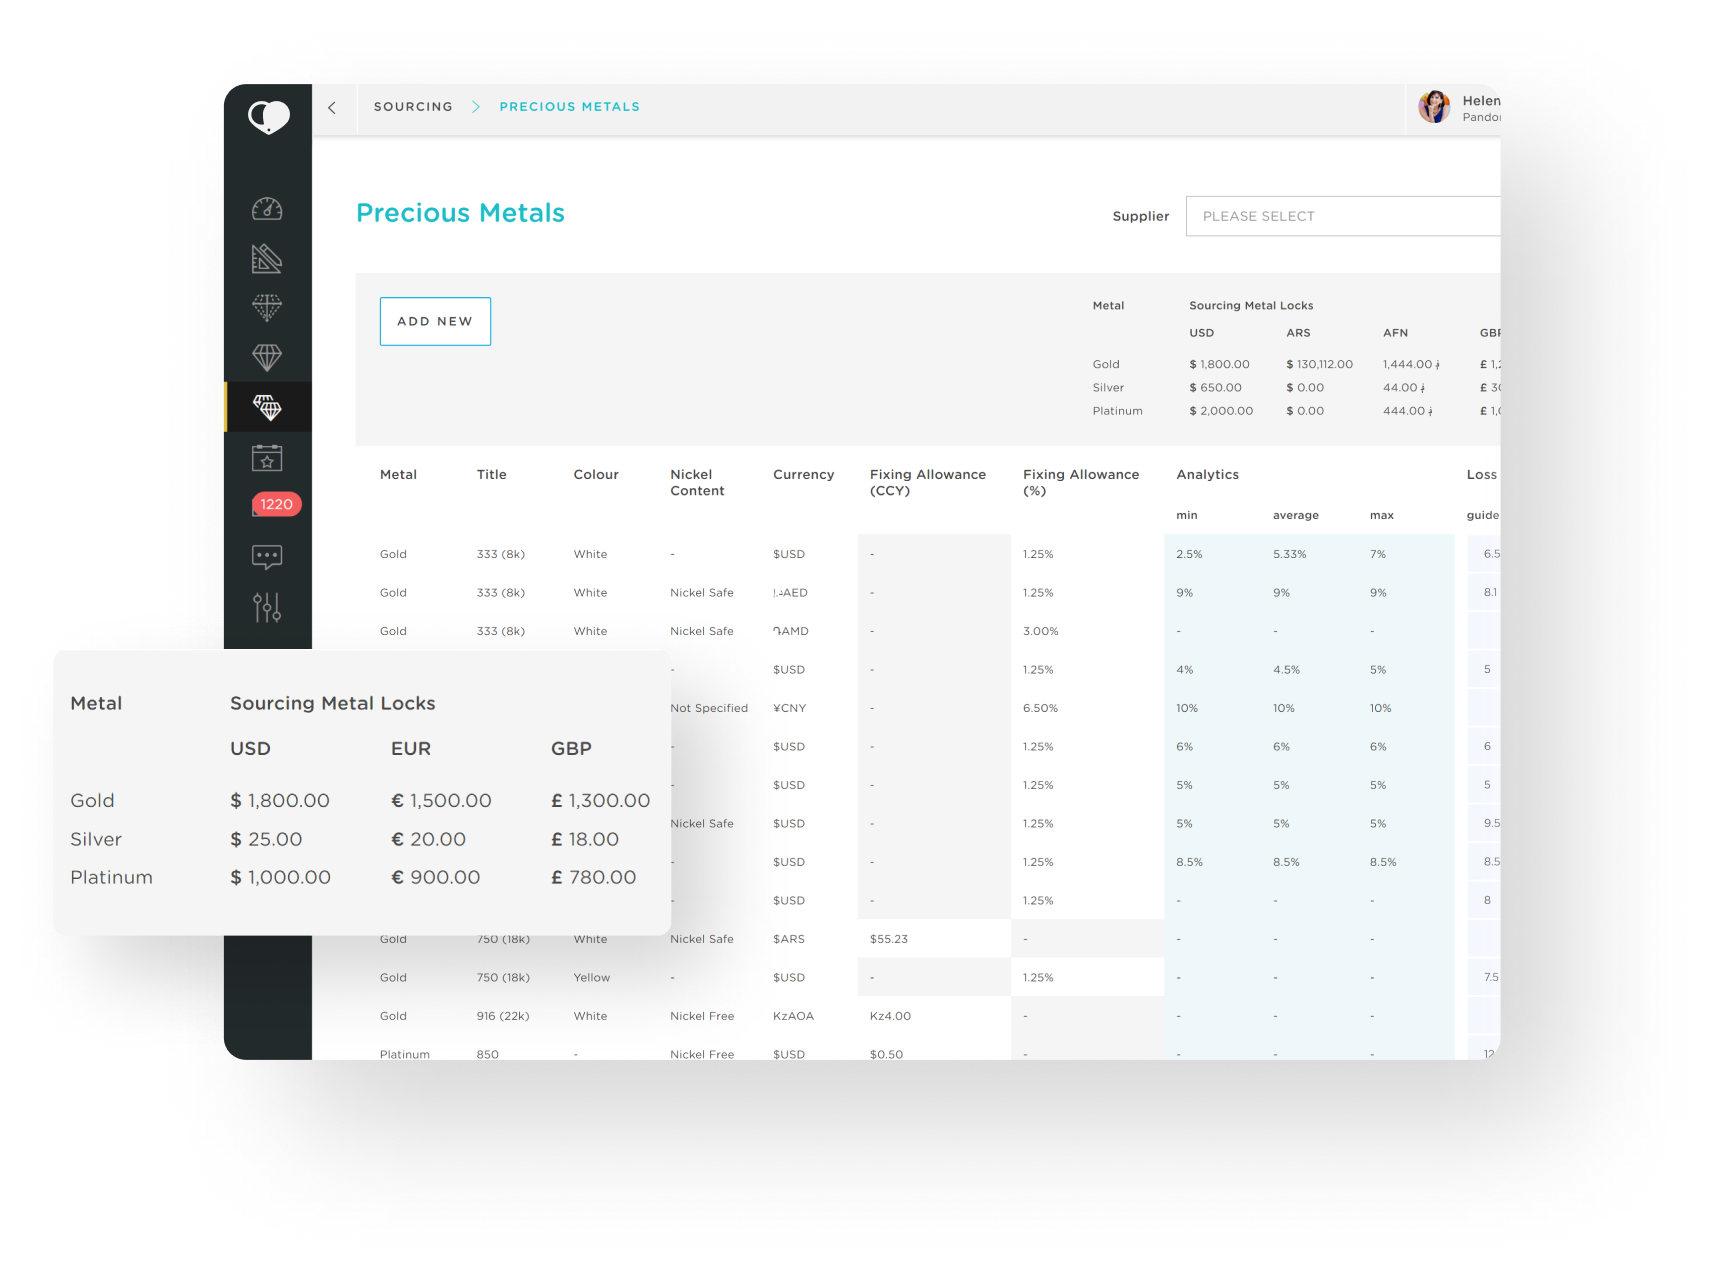Click the 1220 notifications badge
Screen dimensions: 1715x1274
click(x=277, y=505)
